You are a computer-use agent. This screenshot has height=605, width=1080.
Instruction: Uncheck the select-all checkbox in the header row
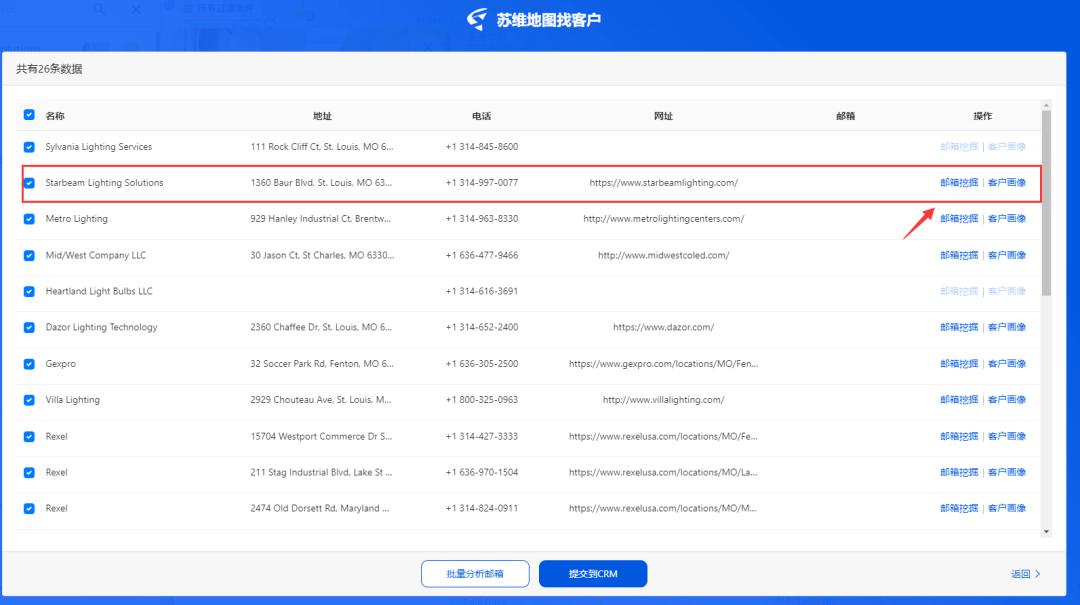[28, 115]
